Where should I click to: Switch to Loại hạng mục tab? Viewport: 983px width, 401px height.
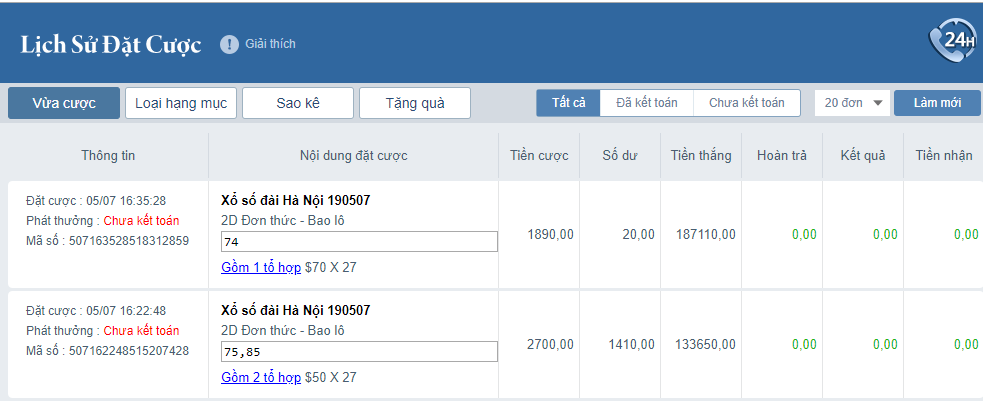point(180,103)
